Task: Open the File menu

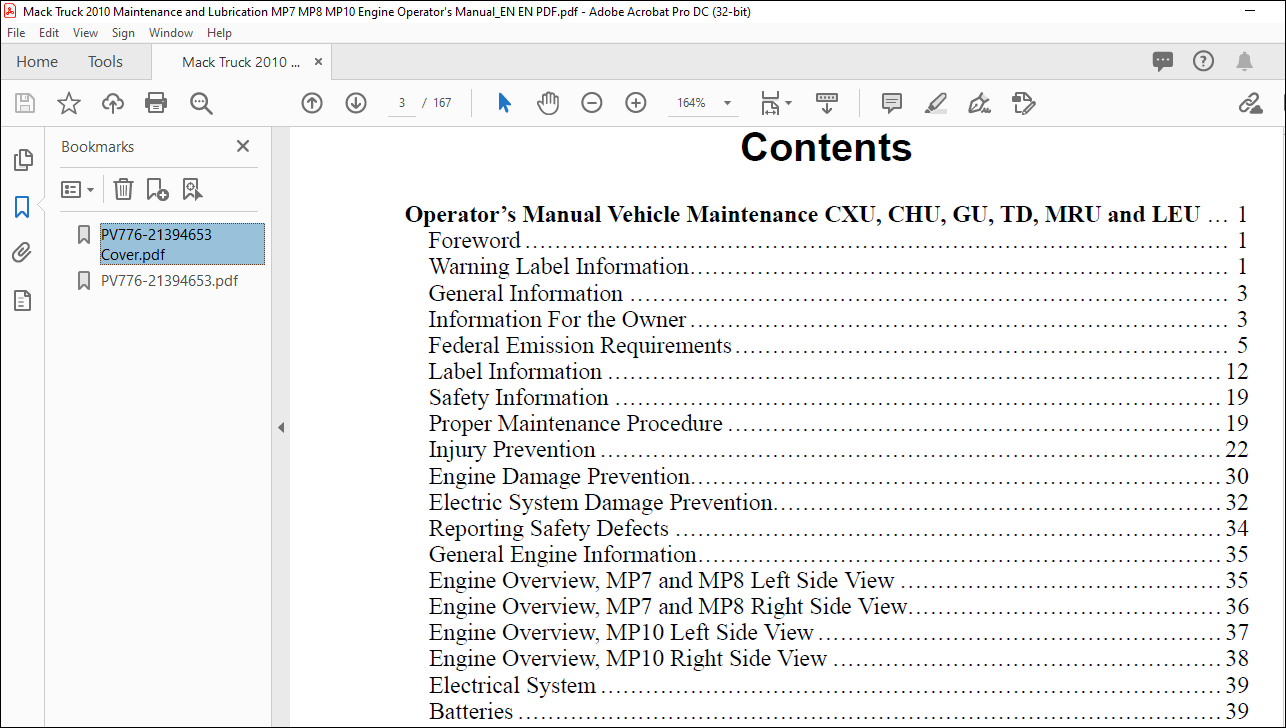Action: 16,33
